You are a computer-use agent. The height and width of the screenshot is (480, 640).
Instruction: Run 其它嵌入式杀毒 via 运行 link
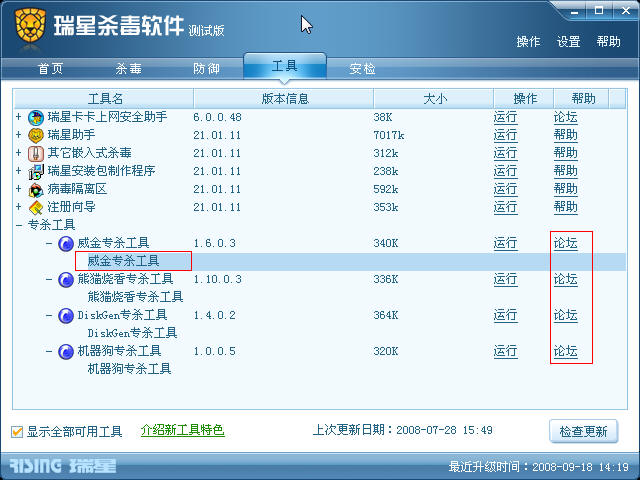(x=505, y=153)
